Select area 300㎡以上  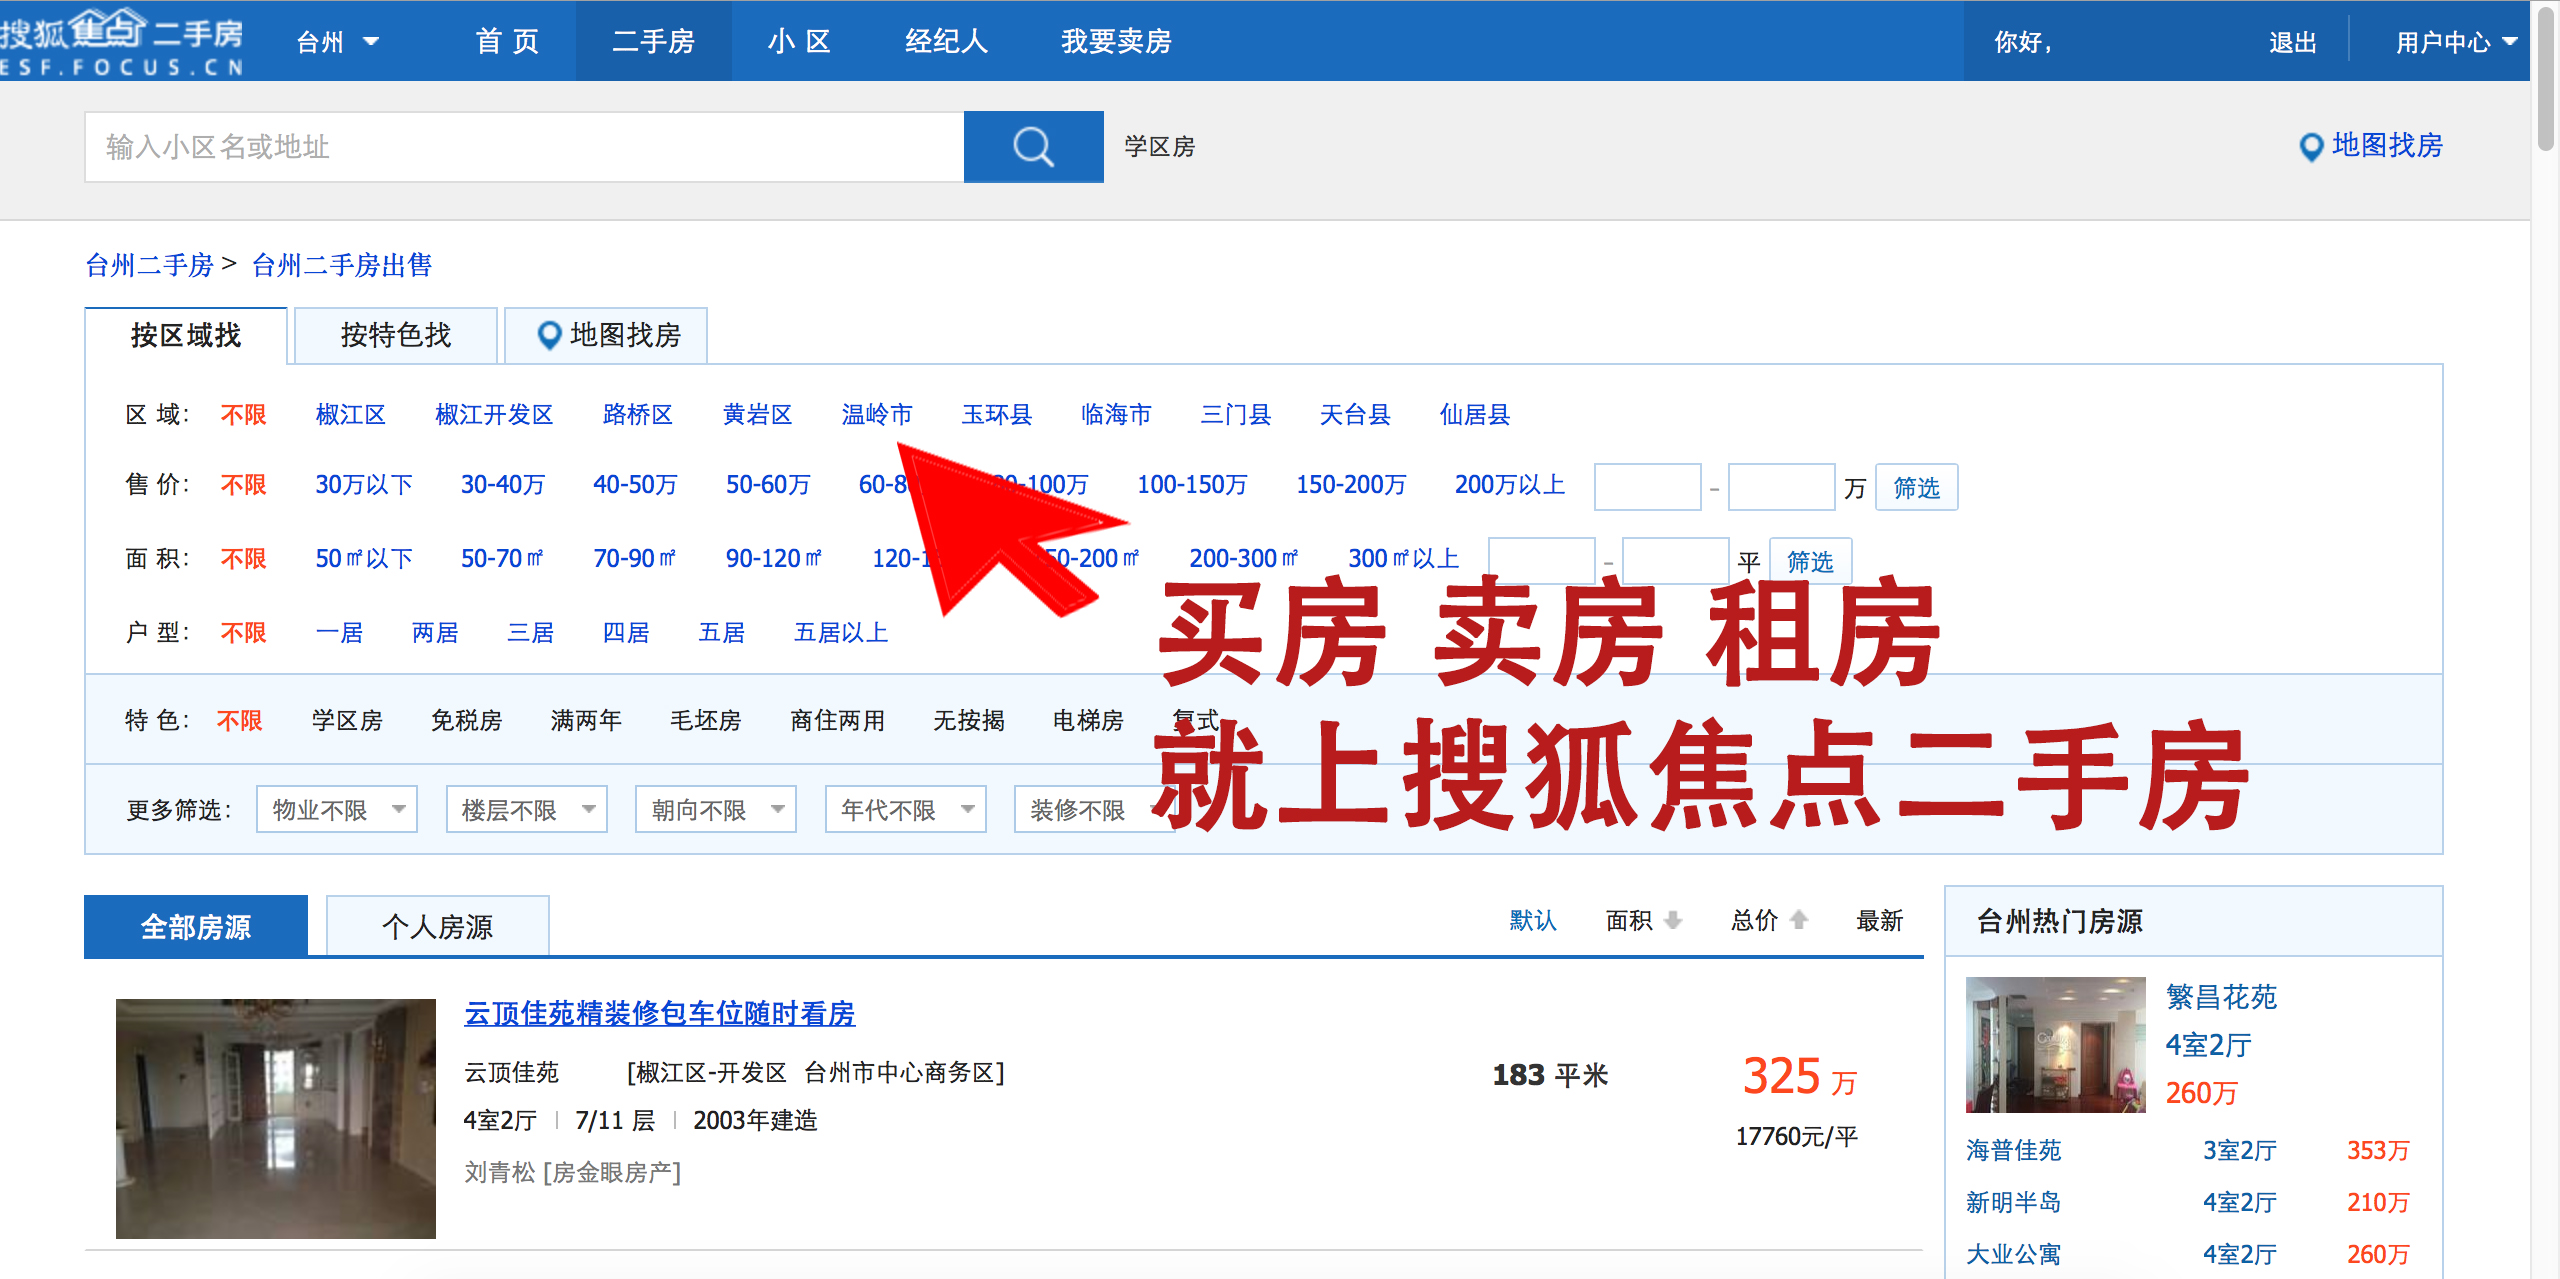click(1404, 558)
